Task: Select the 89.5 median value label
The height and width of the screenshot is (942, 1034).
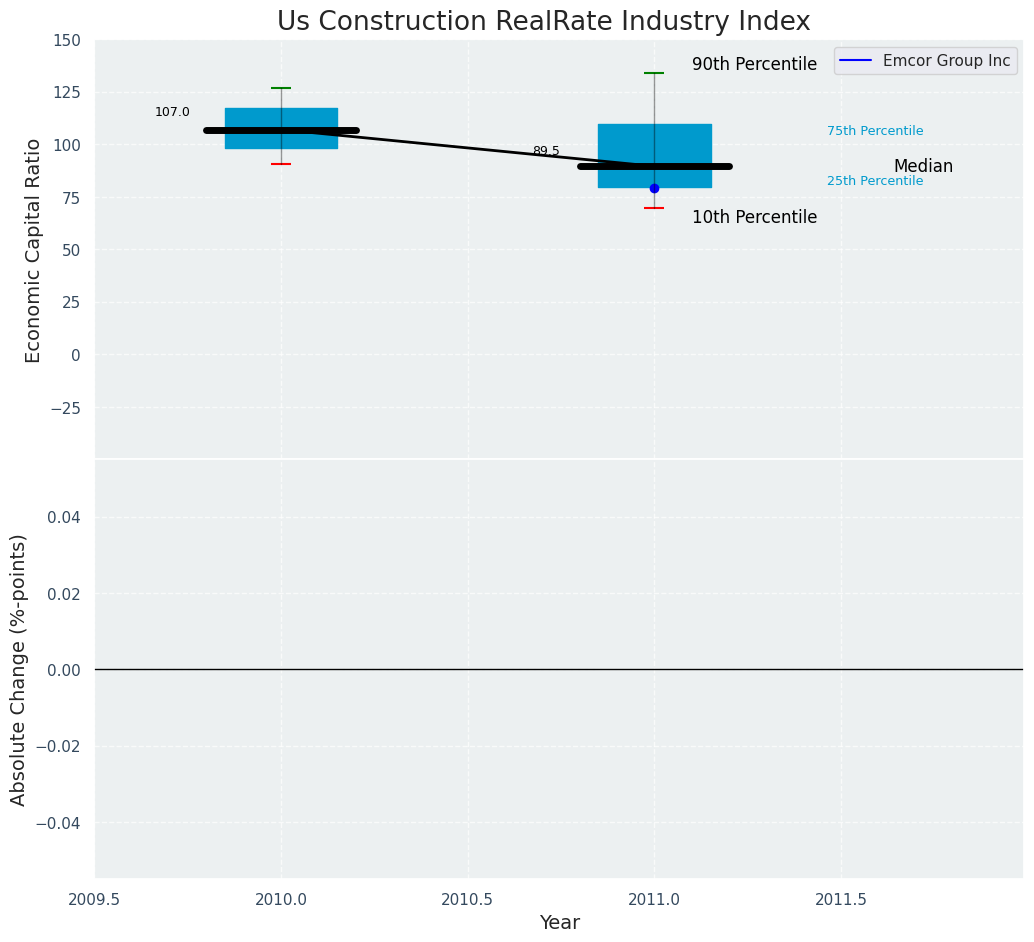Action: click(x=546, y=151)
